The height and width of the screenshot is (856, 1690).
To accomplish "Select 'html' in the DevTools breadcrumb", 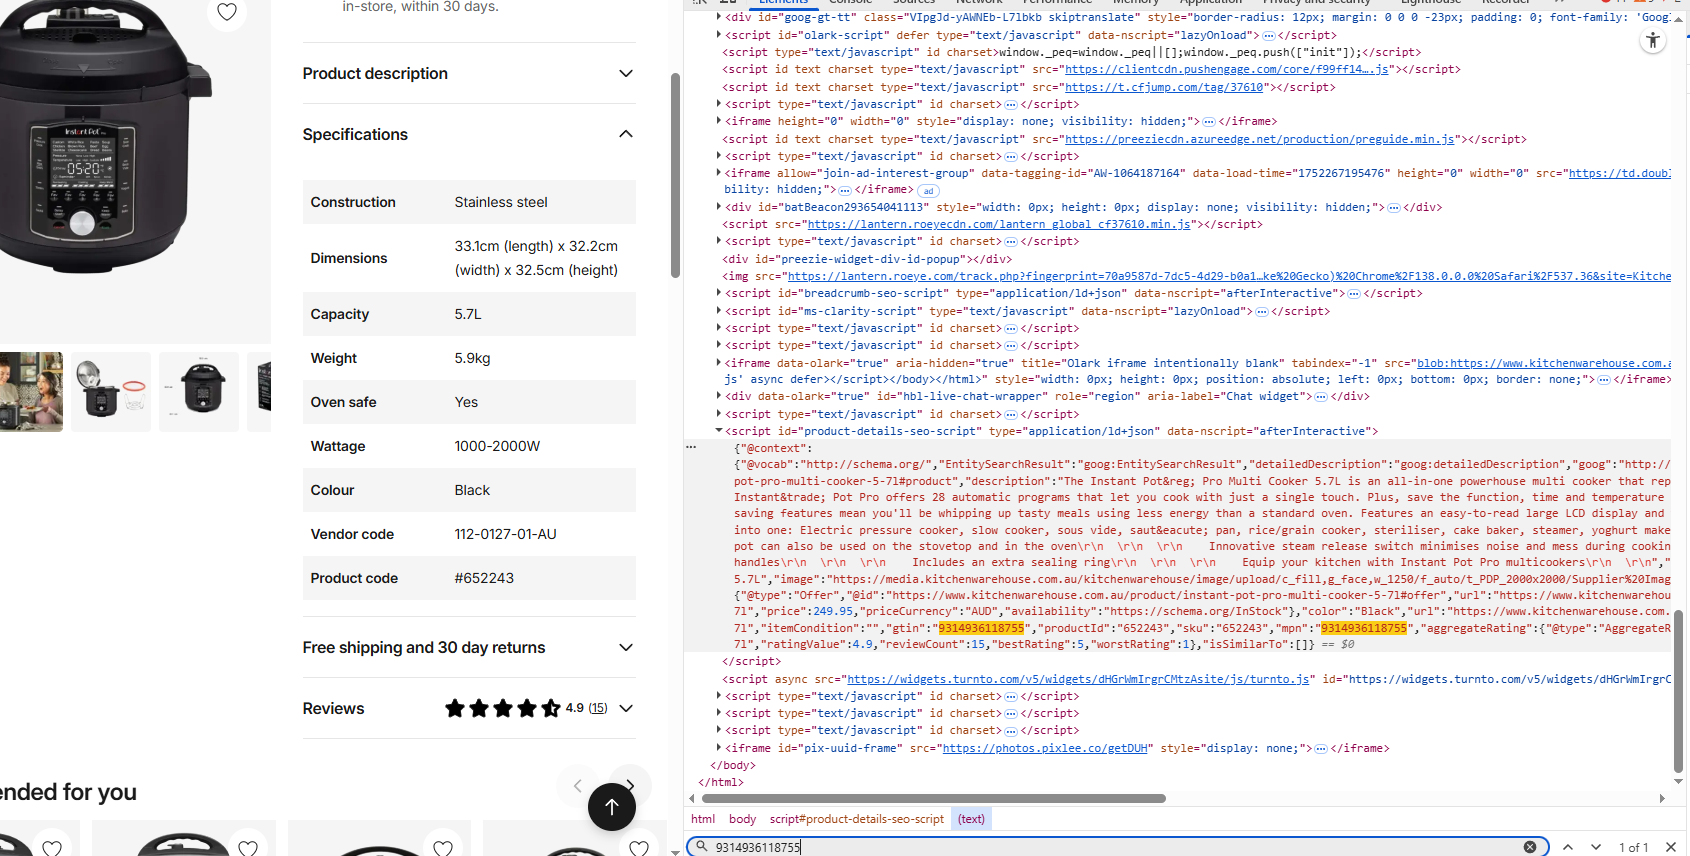I will [703, 819].
